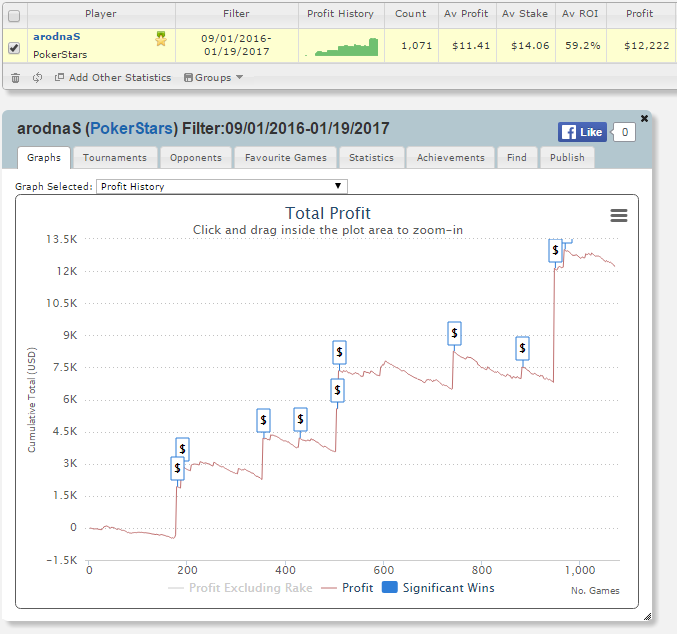Toggle Profit Excluding Rake legend series
The height and width of the screenshot is (634, 677).
(240, 588)
